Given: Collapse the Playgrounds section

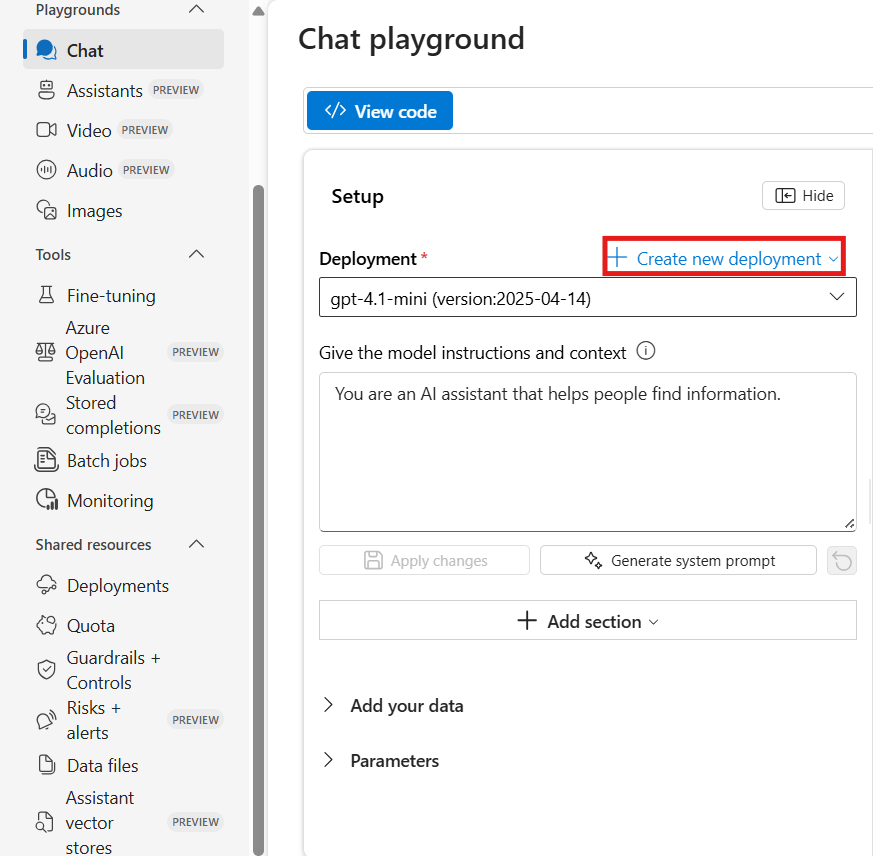Looking at the screenshot, I should click(197, 8).
